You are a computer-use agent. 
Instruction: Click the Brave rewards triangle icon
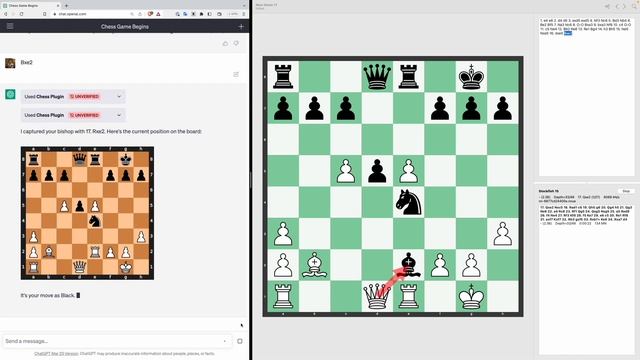(x=158, y=14)
